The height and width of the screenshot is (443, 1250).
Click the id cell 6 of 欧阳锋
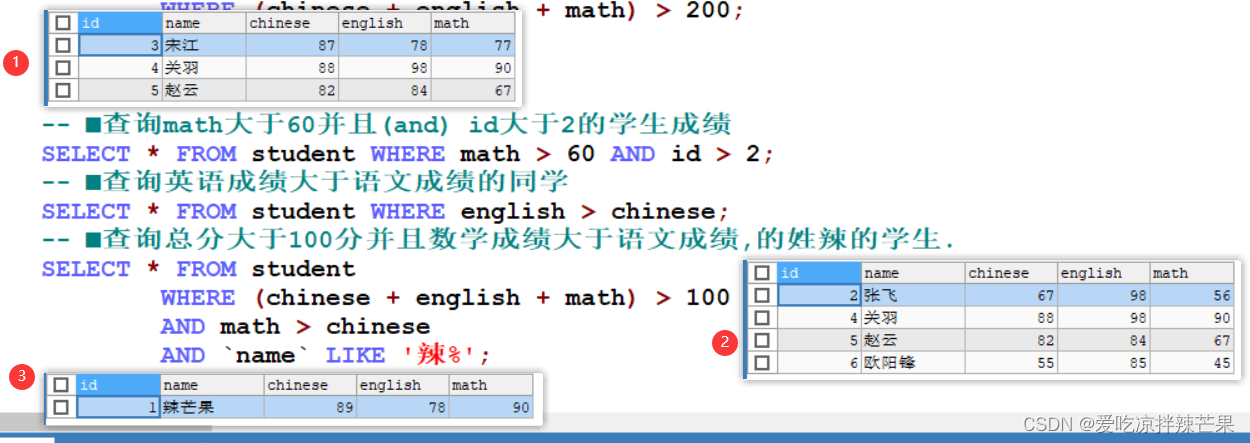click(x=819, y=363)
